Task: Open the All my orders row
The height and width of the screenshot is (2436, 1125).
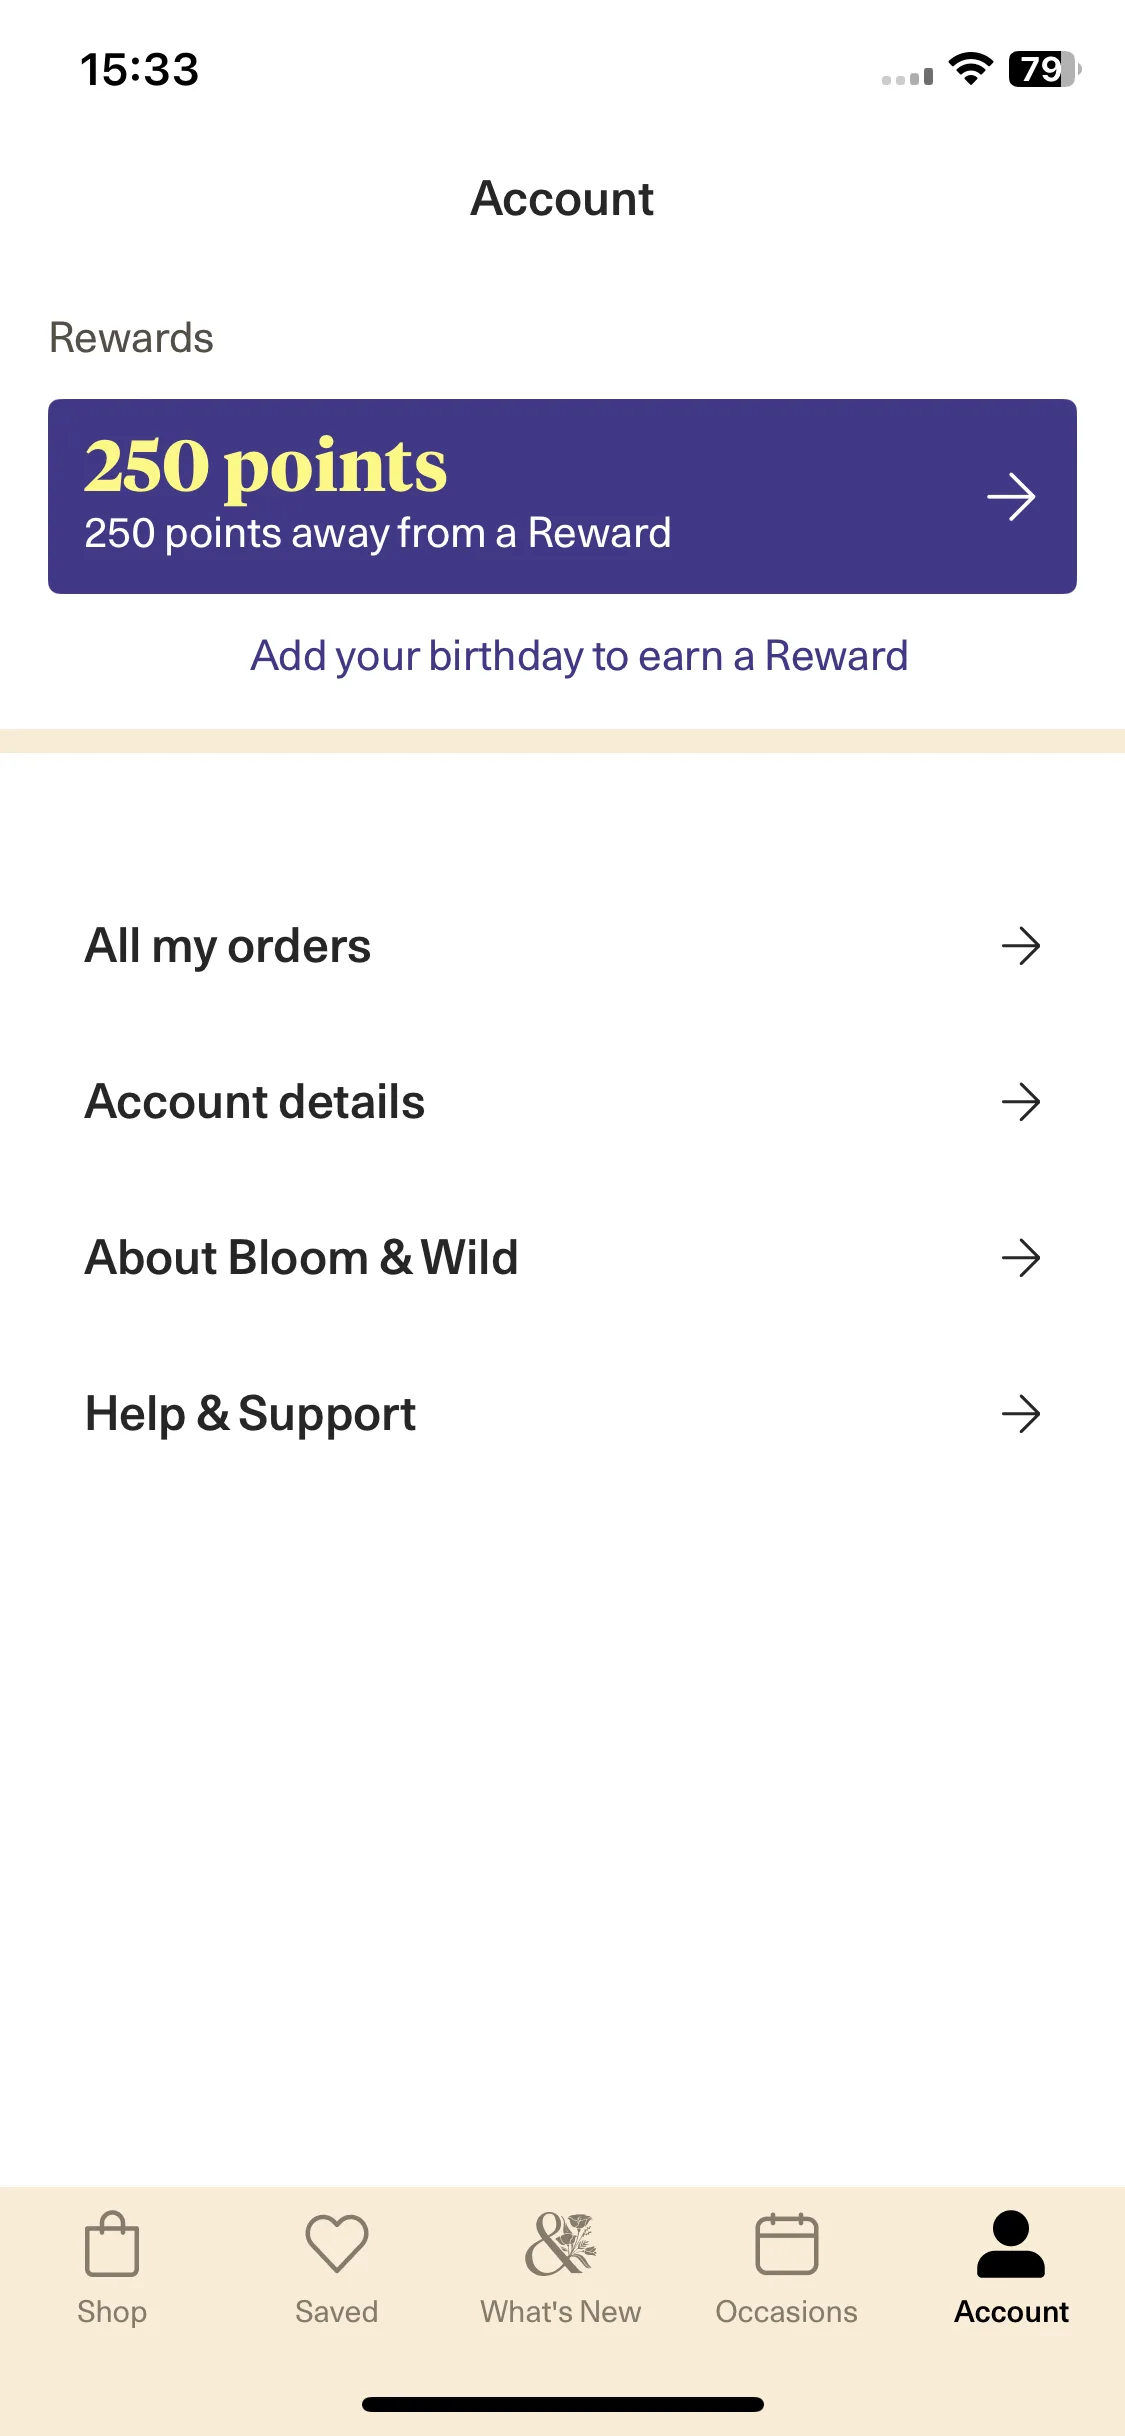Action: click(x=562, y=946)
